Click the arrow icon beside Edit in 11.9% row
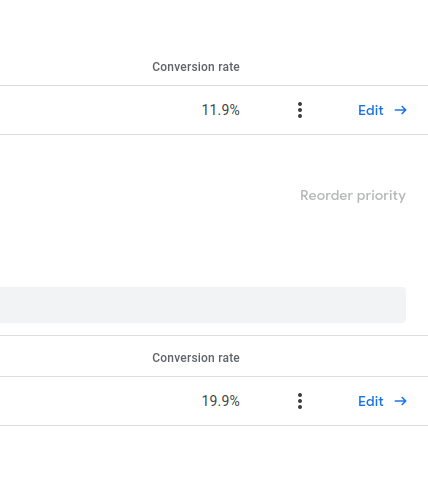Screen dimensions: 428x495 click(x=400, y=110)
